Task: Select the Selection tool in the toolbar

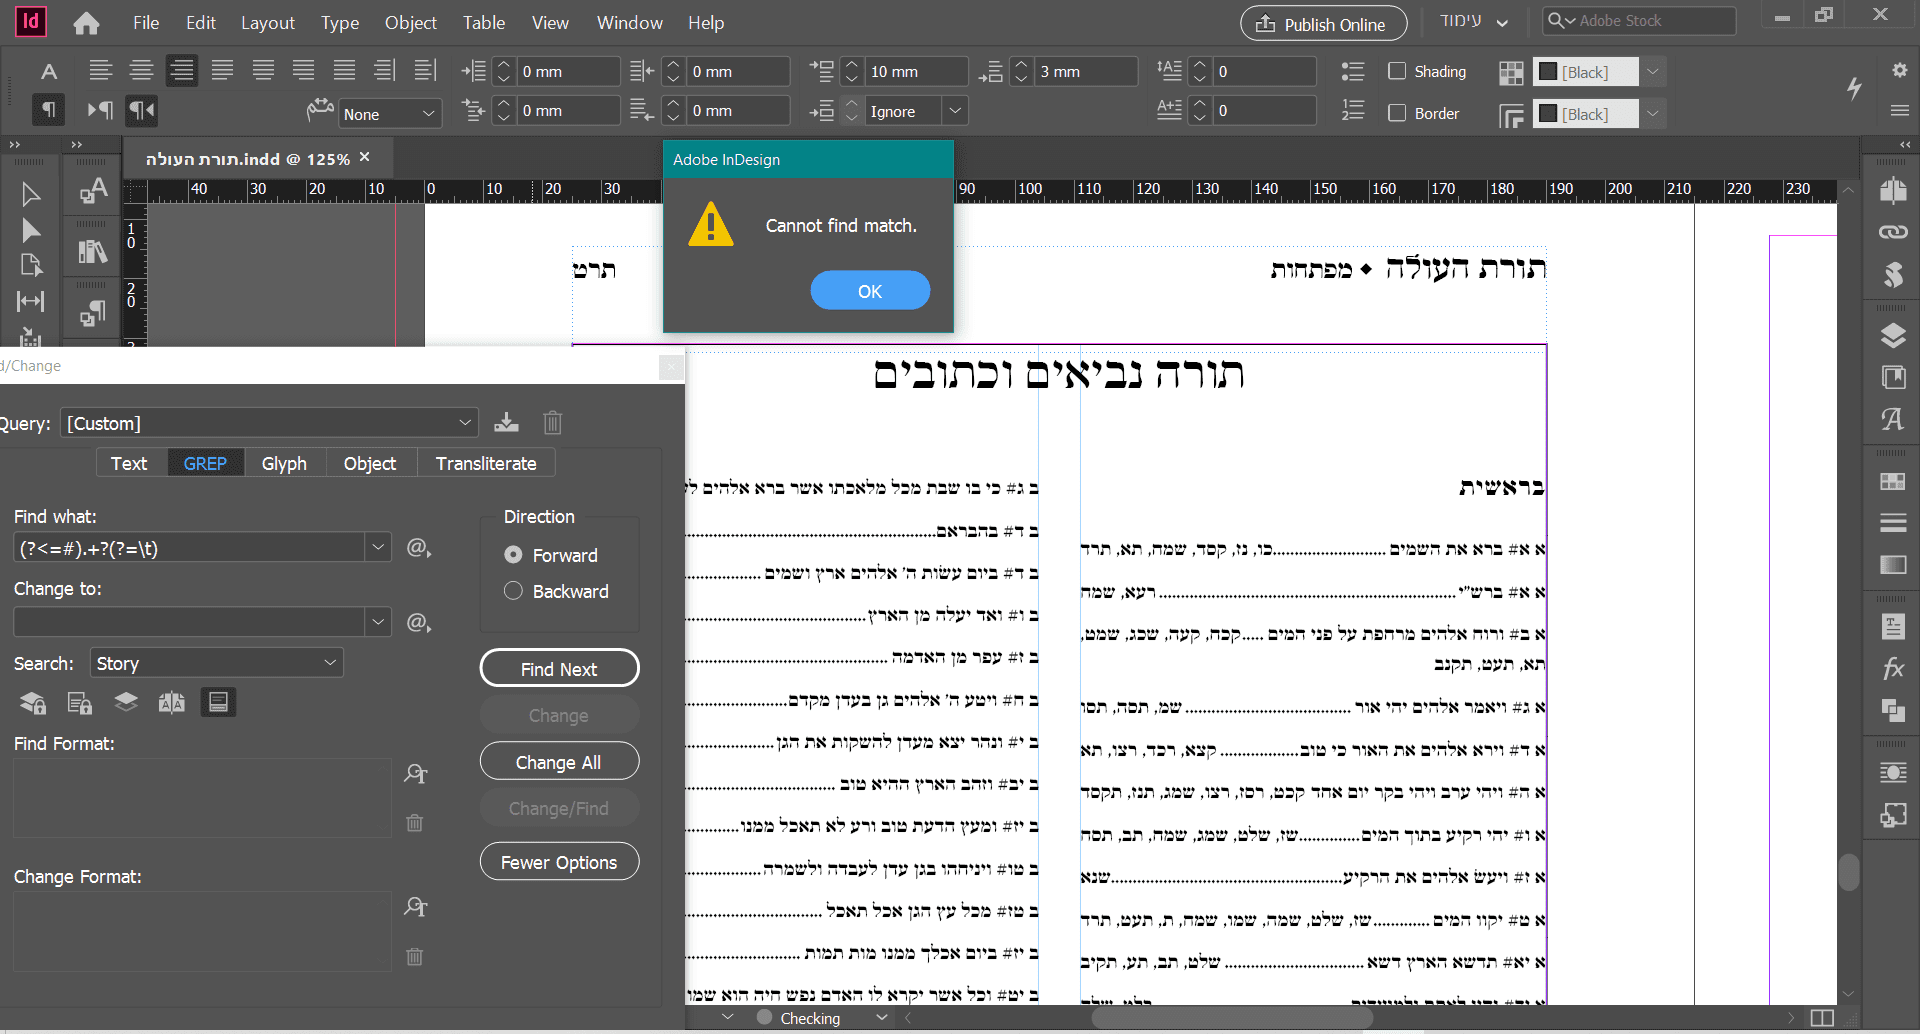Action: click(30, 194)
